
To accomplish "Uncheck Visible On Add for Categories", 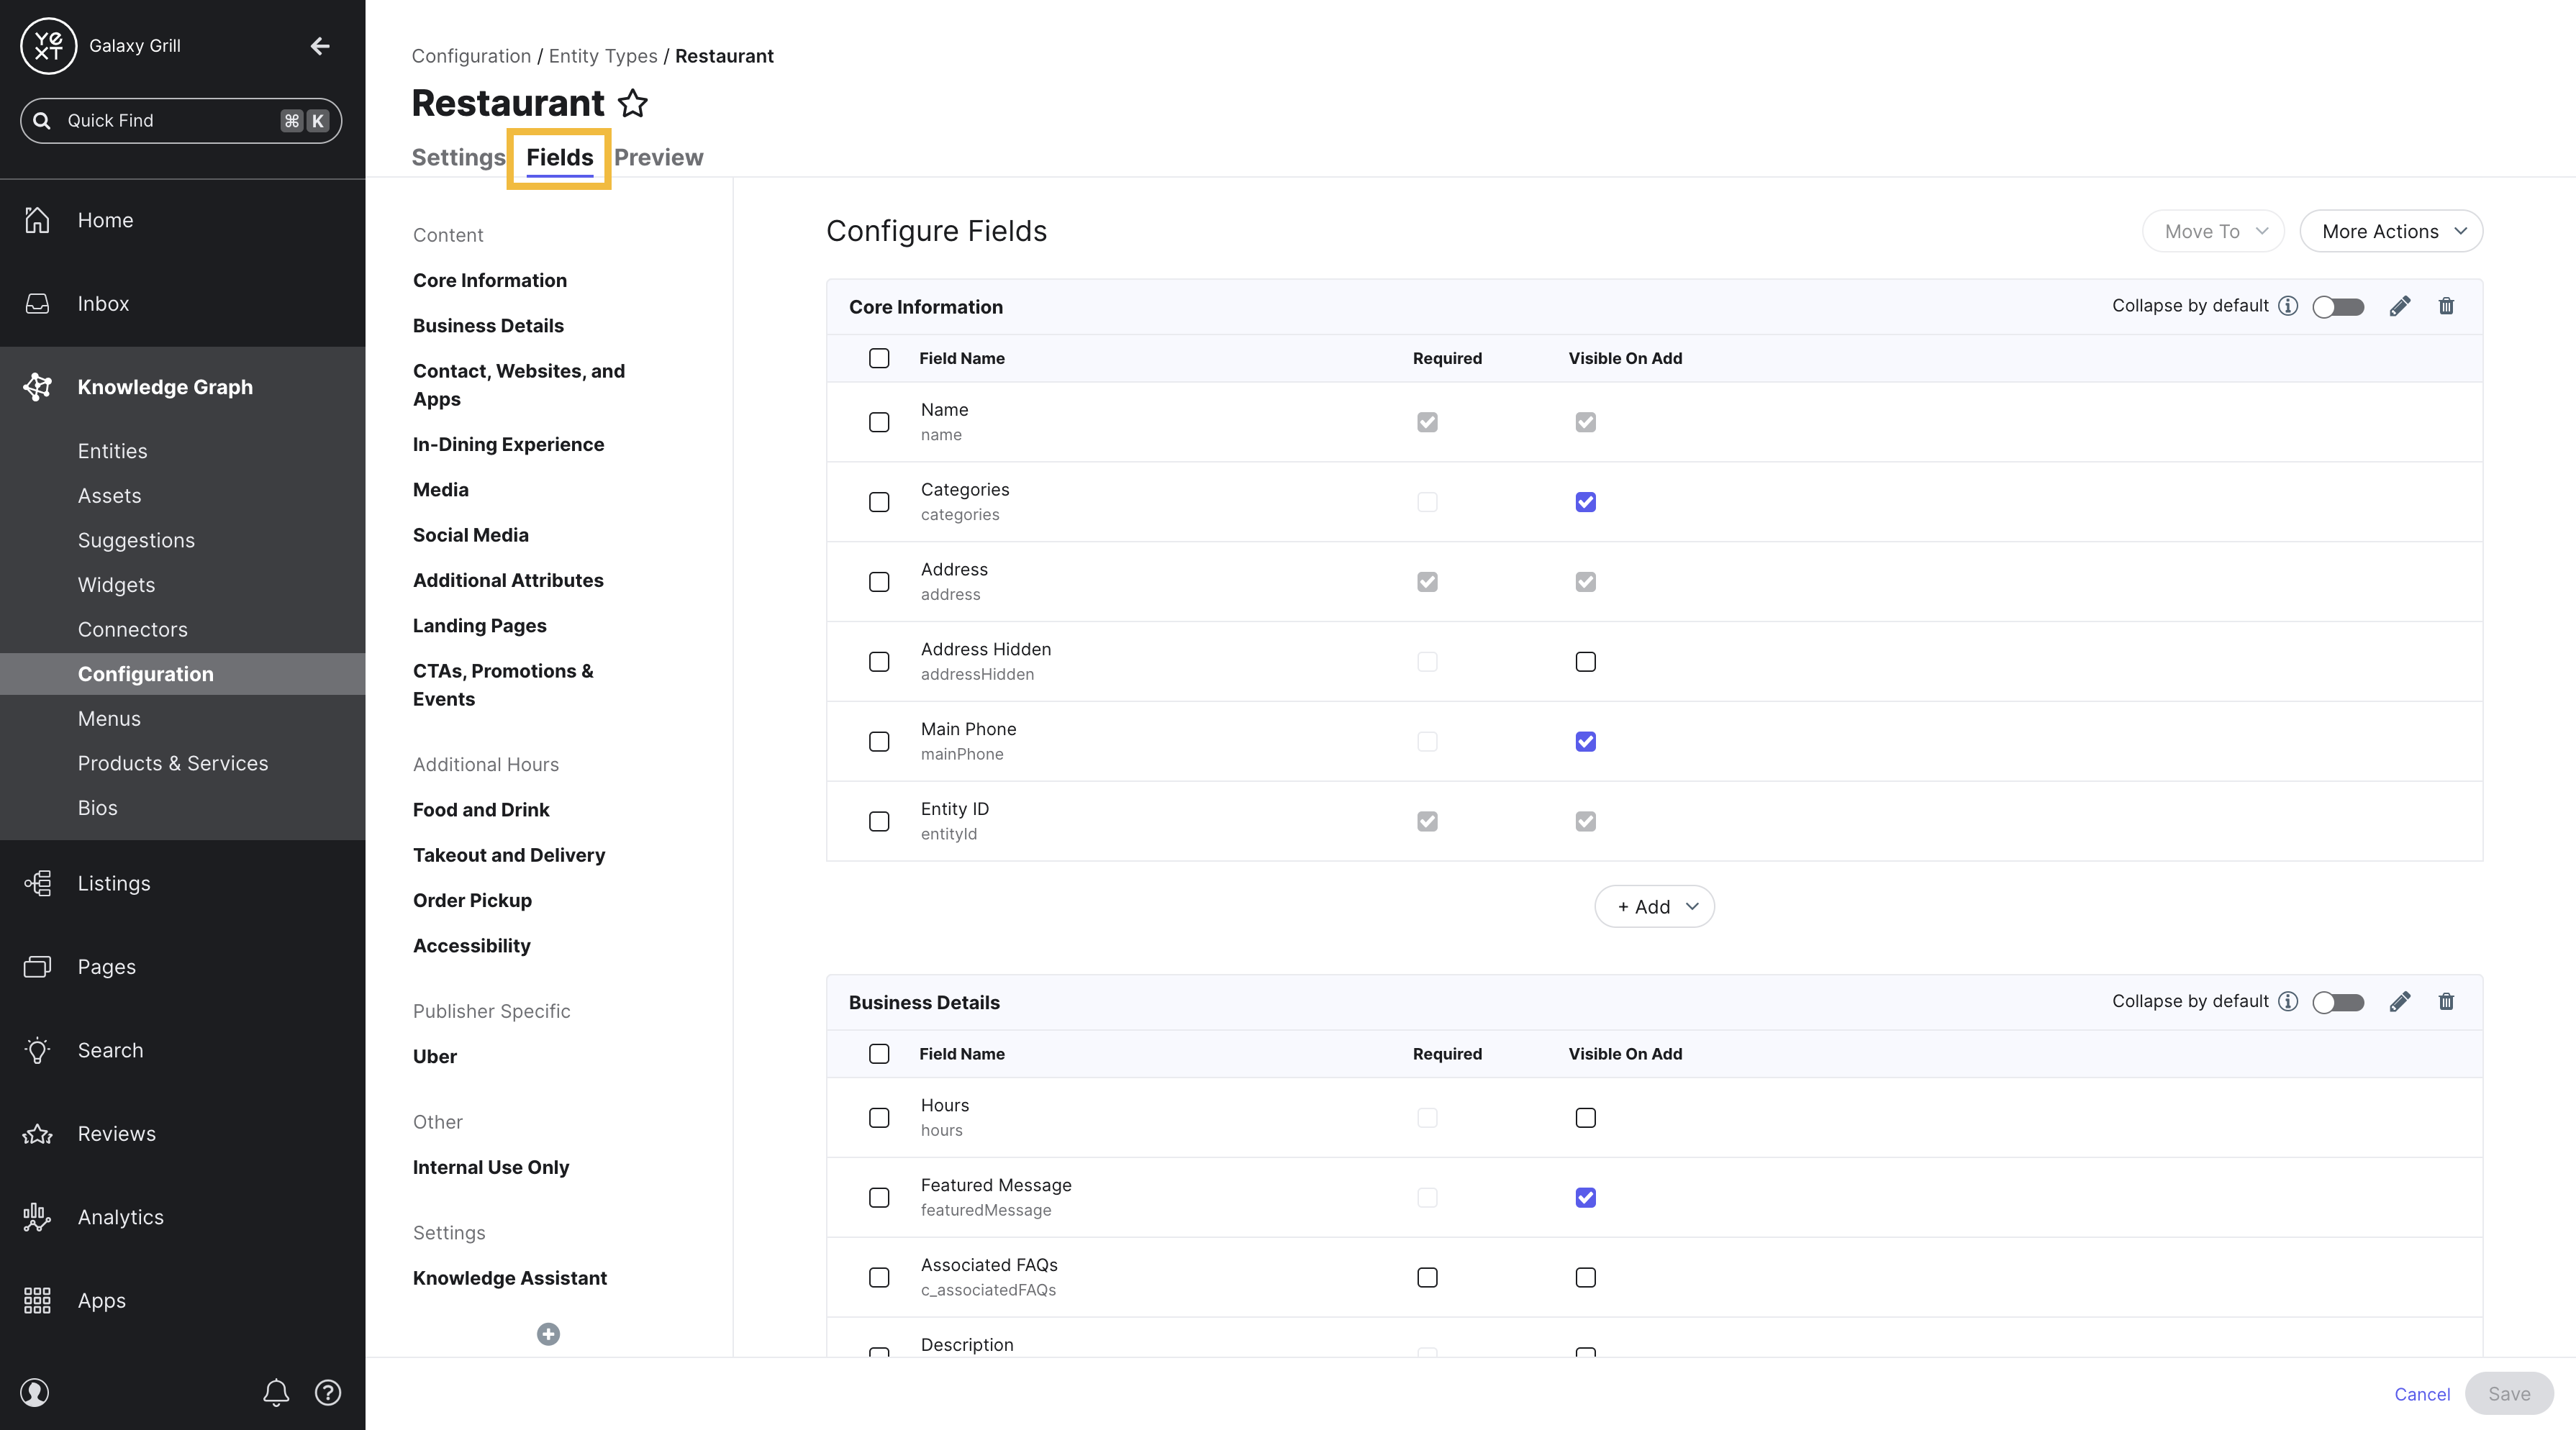I will click(x=1585, y=502).
